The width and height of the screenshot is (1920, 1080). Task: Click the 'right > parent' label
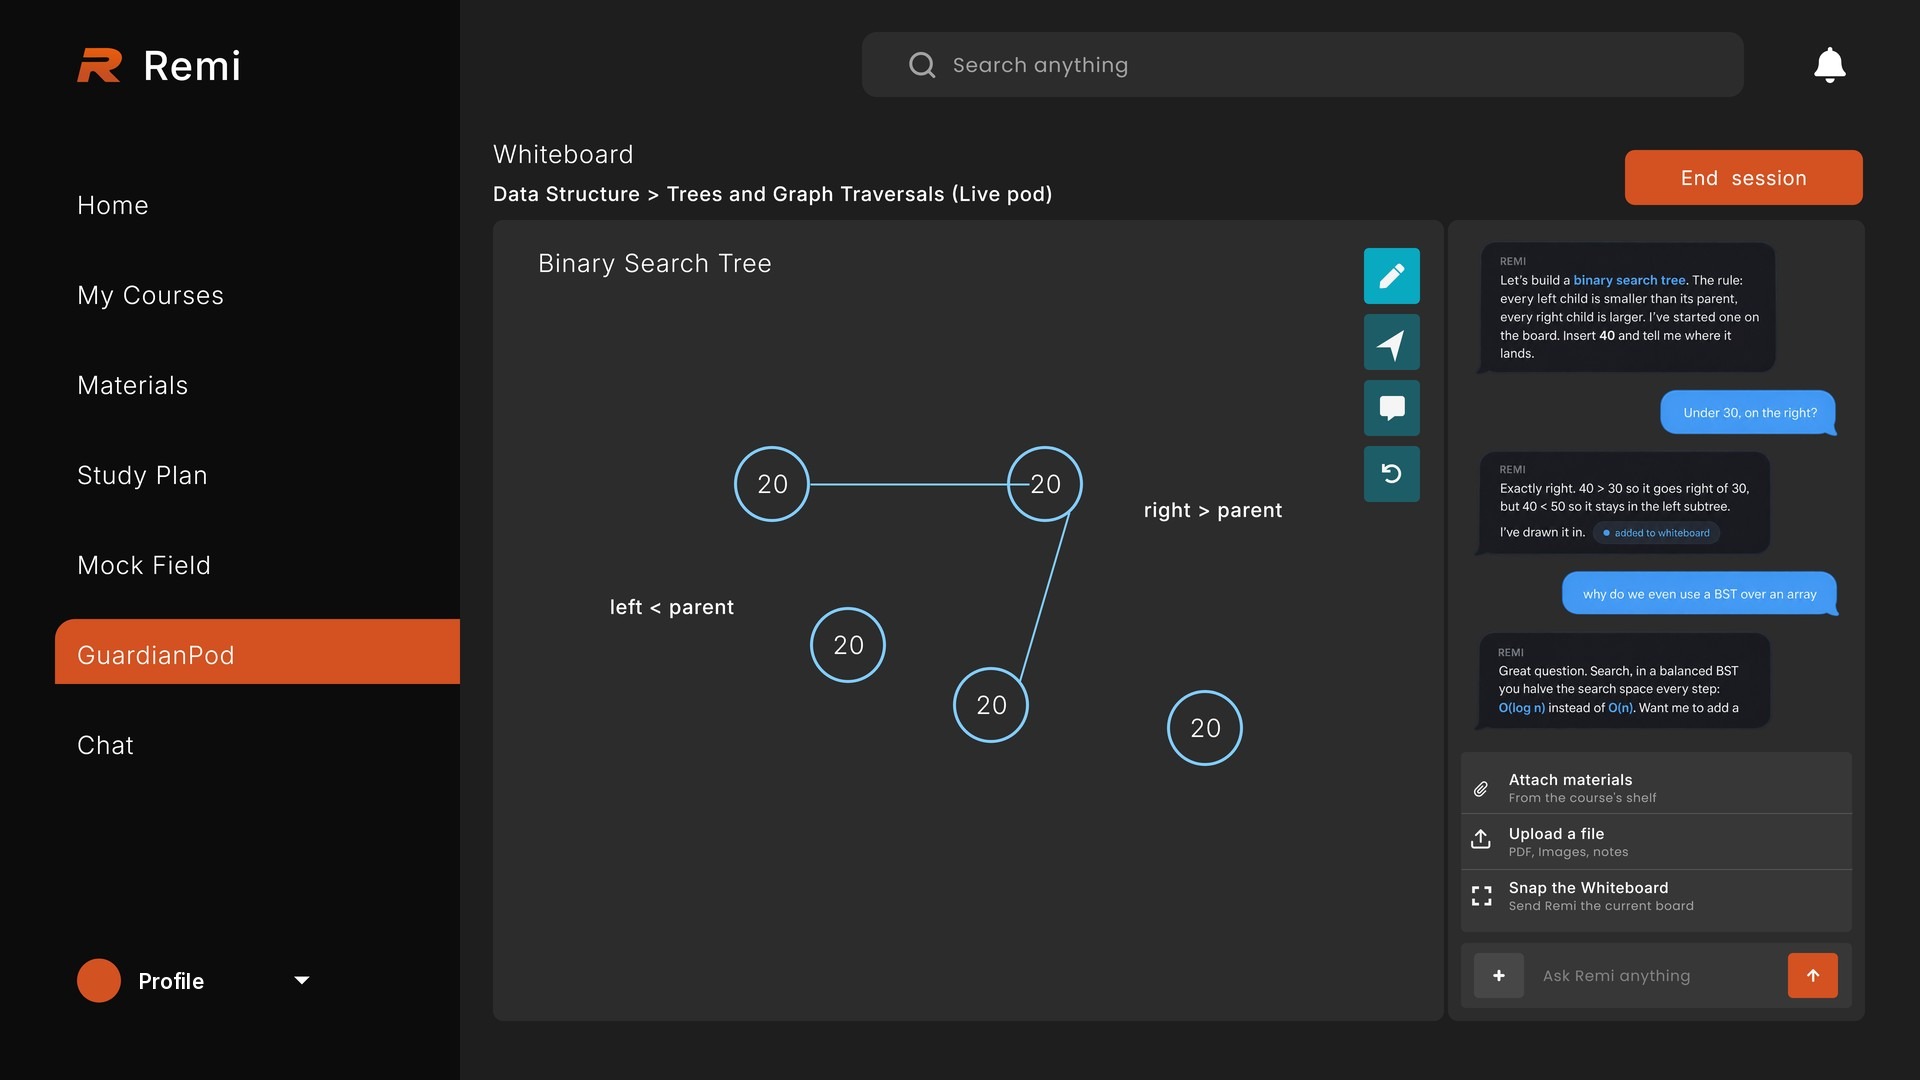click(1213, 510)
